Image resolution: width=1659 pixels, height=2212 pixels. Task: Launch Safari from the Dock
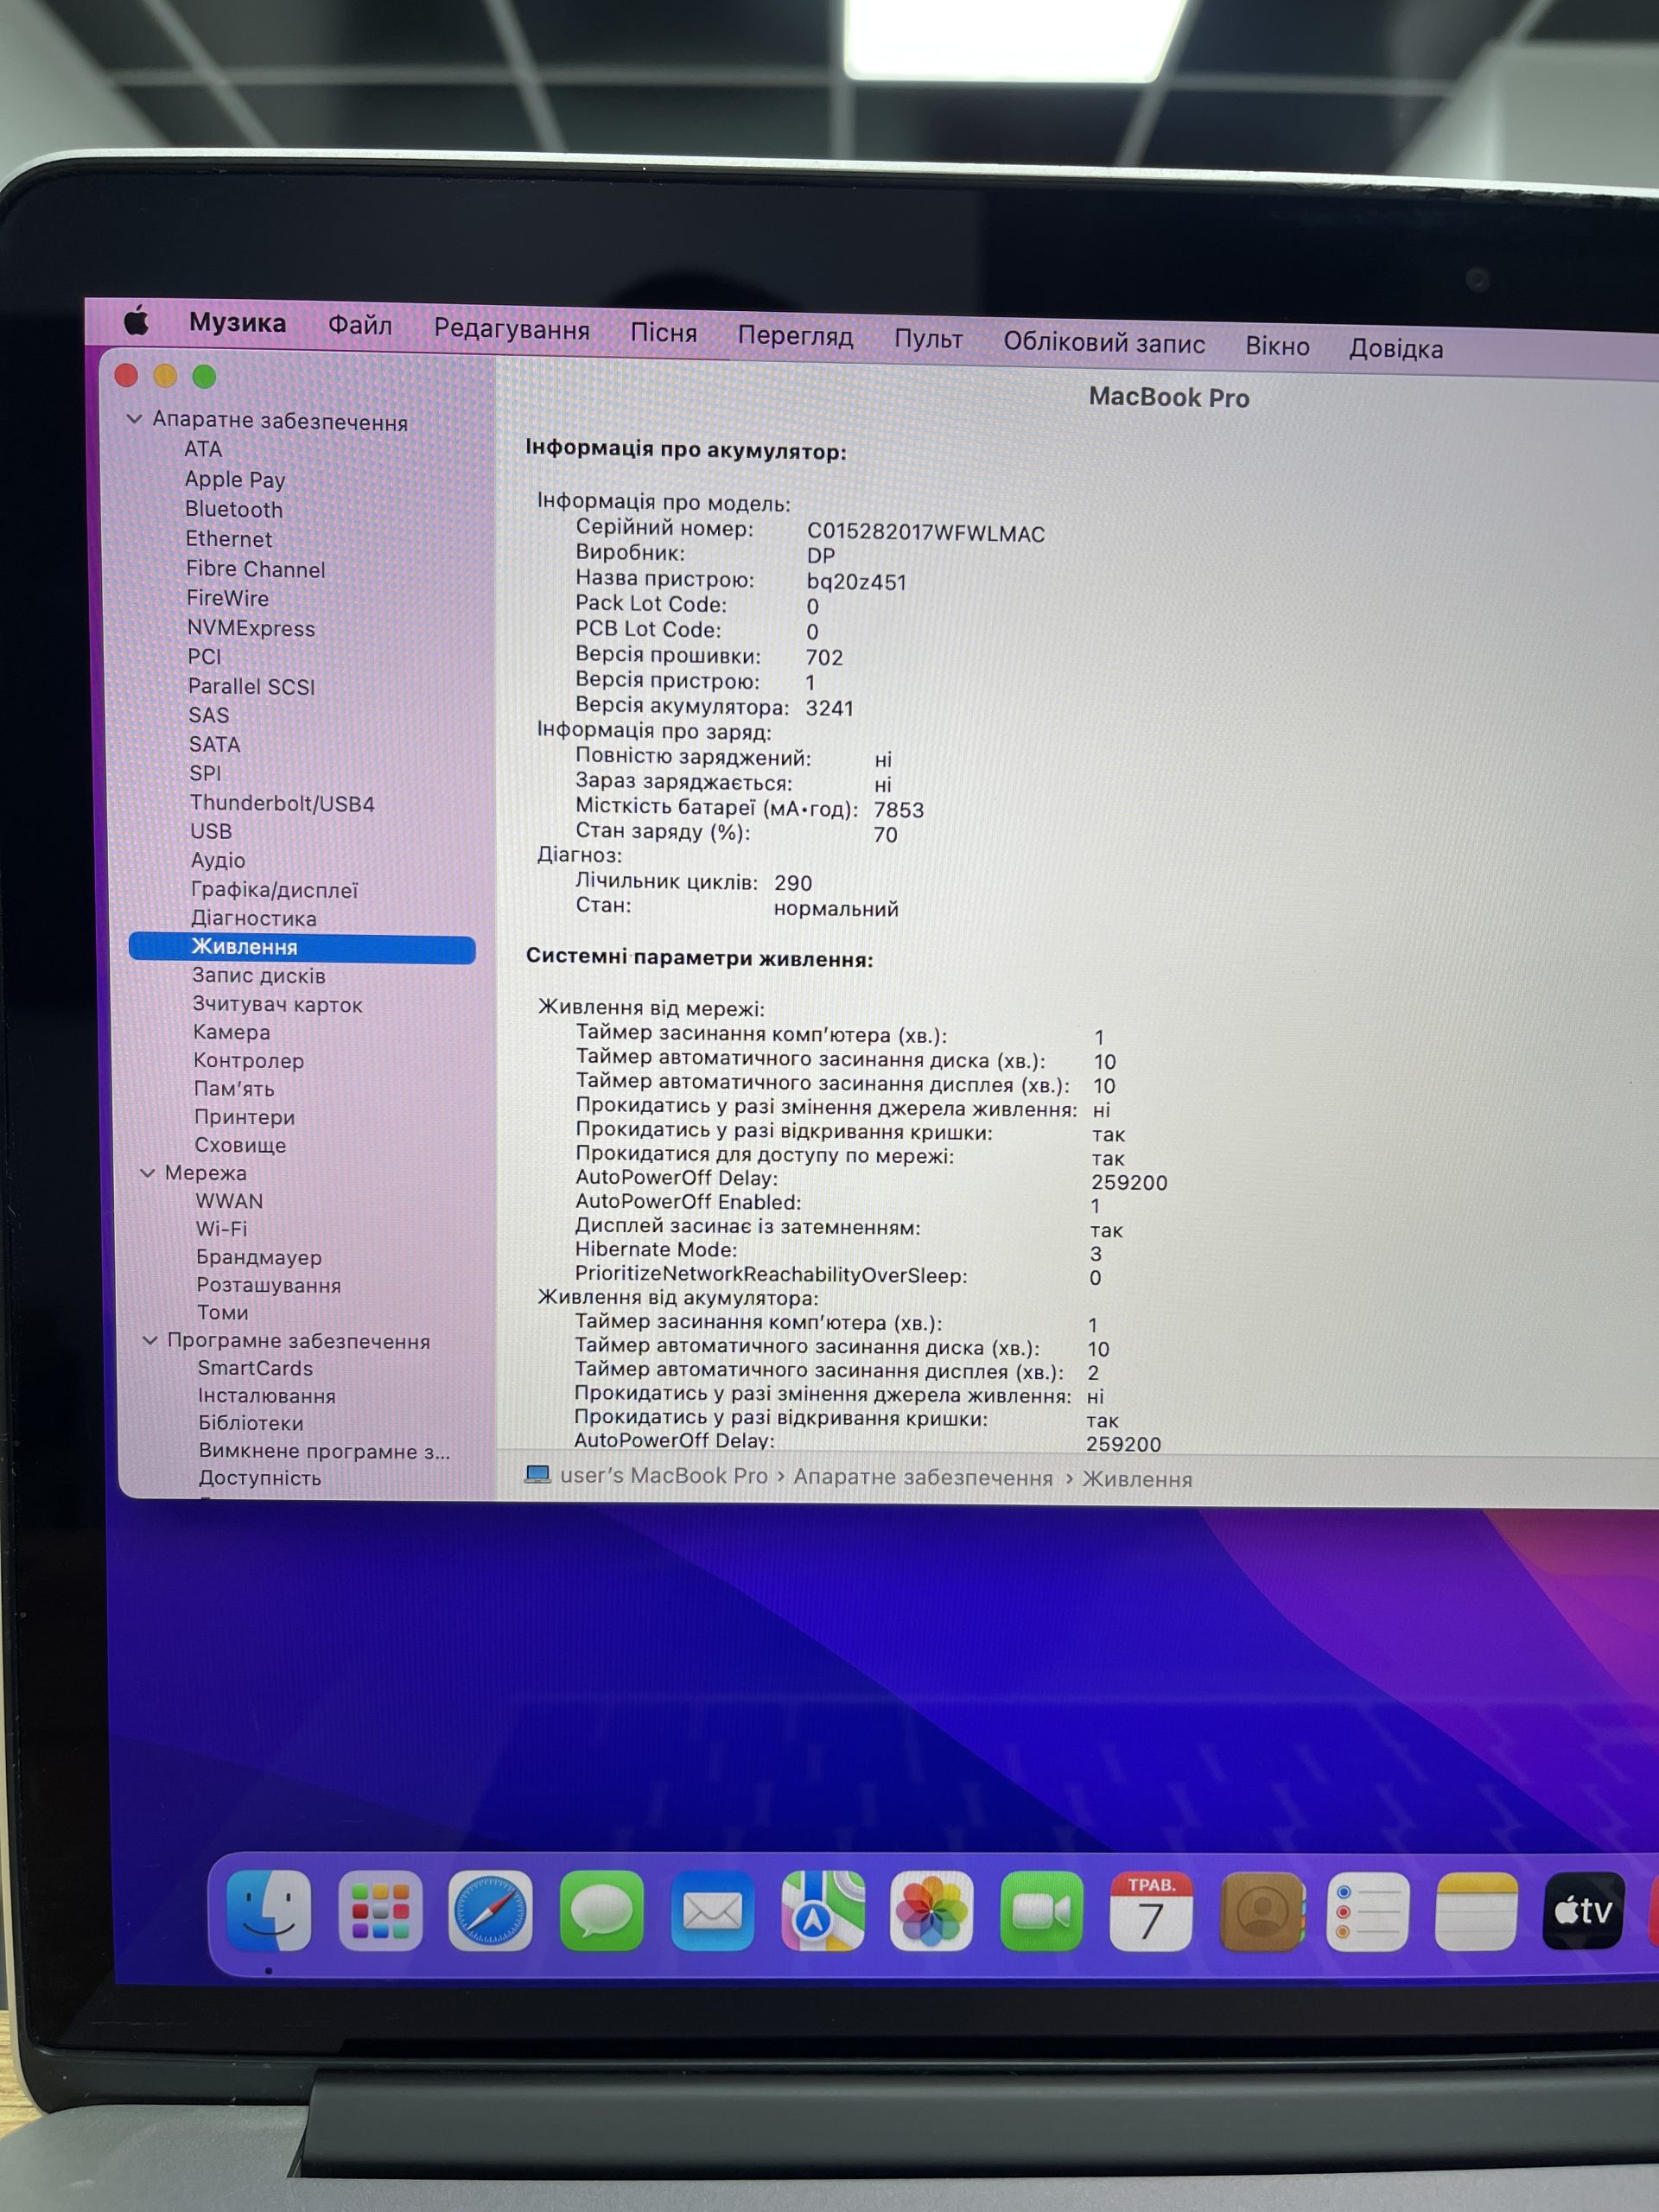point(490,1911)
